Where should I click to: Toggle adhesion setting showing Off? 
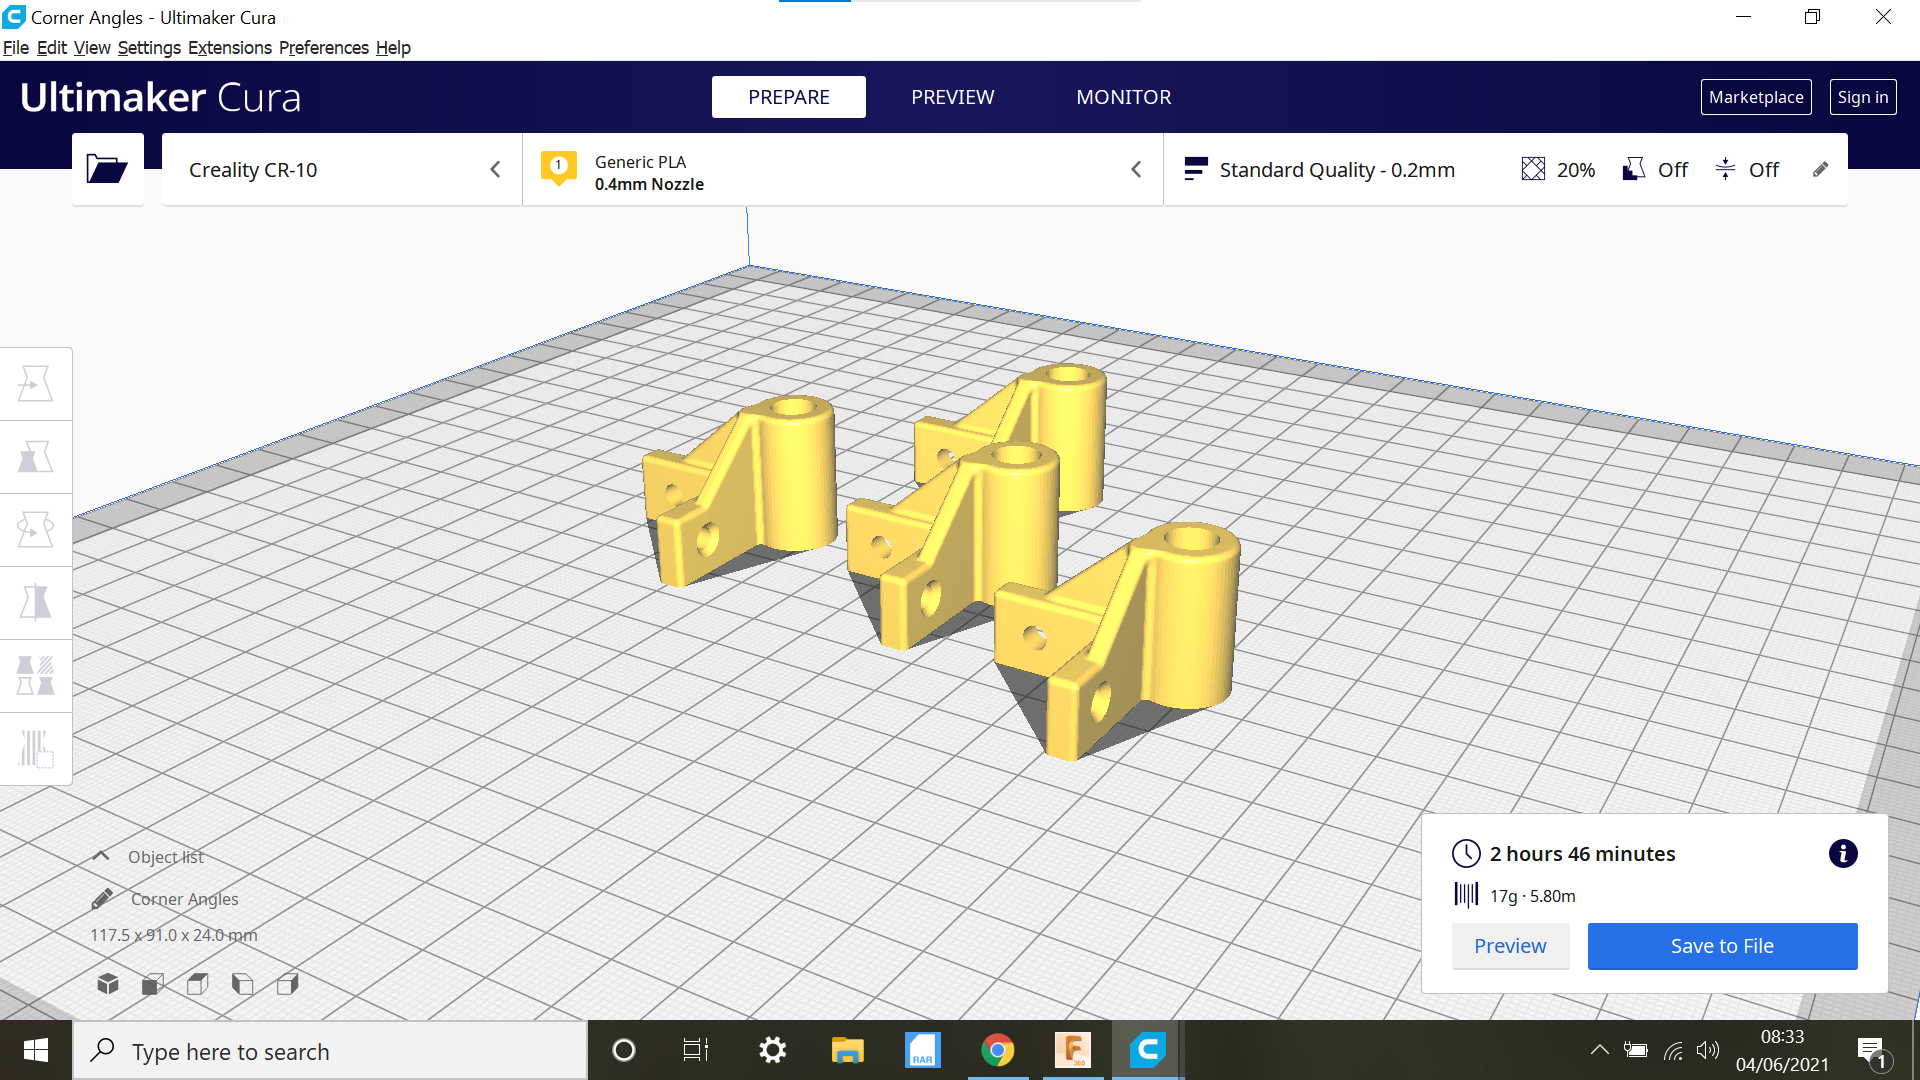click(x=1747, y=170)
